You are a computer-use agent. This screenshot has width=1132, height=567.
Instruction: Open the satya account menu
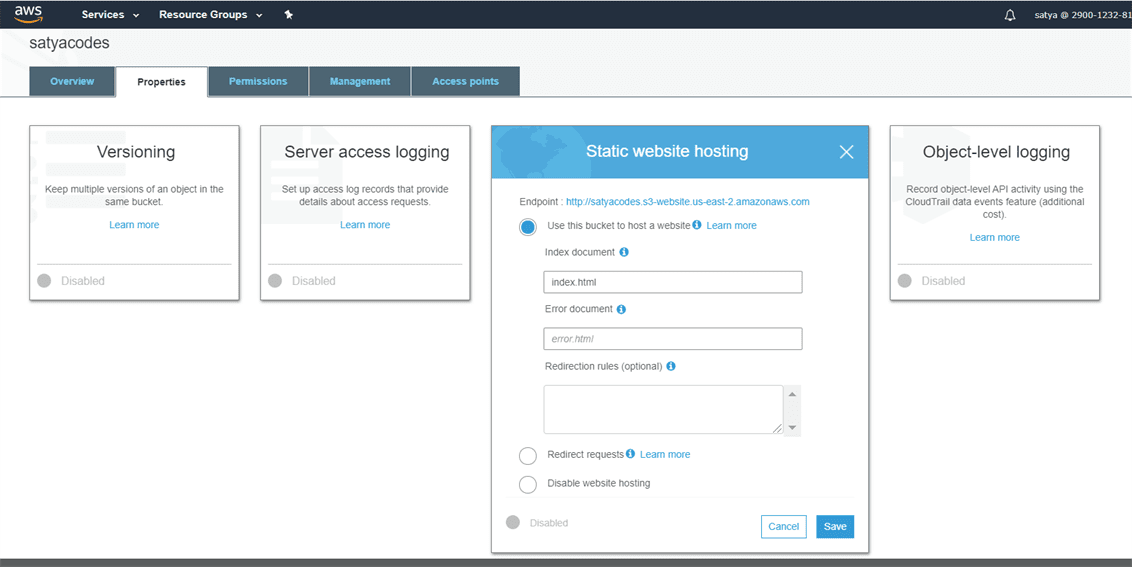[x=1082, y=15]
